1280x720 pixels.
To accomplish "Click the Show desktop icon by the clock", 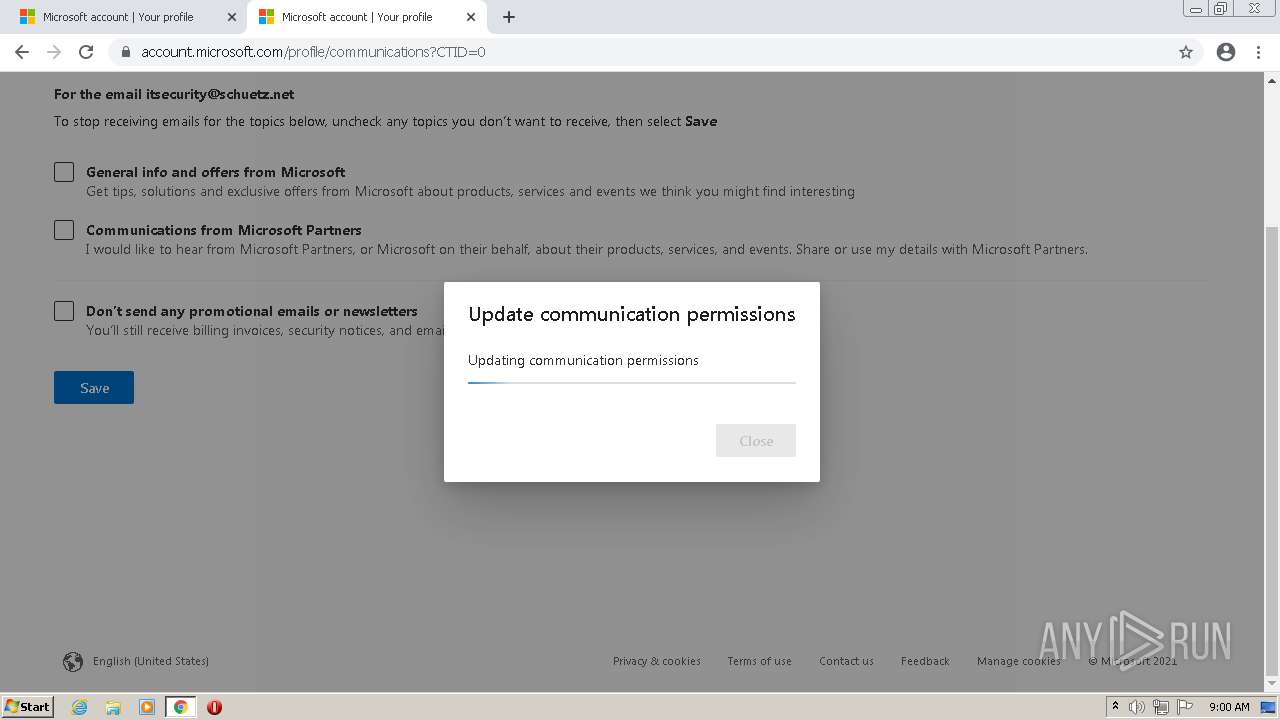I will tap(1268, 707).
